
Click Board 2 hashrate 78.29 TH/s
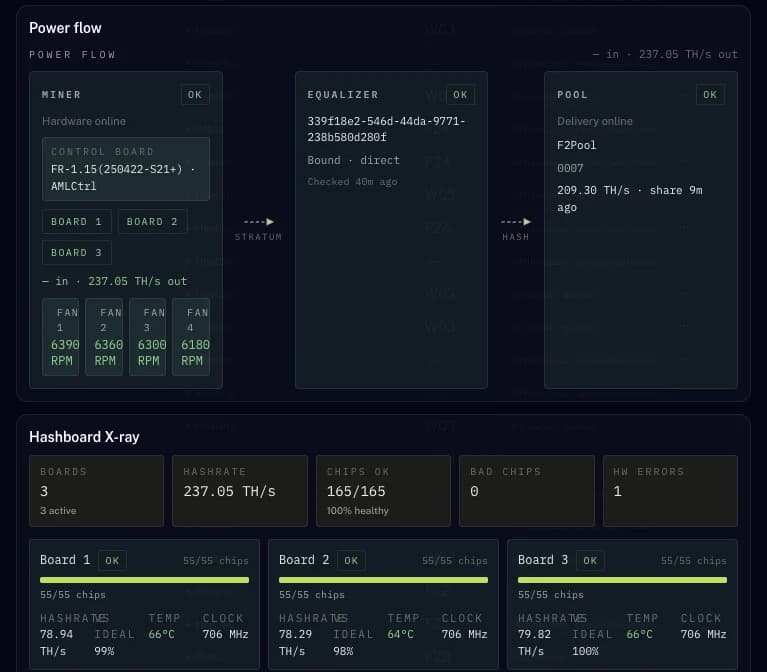tap(295, 642)
